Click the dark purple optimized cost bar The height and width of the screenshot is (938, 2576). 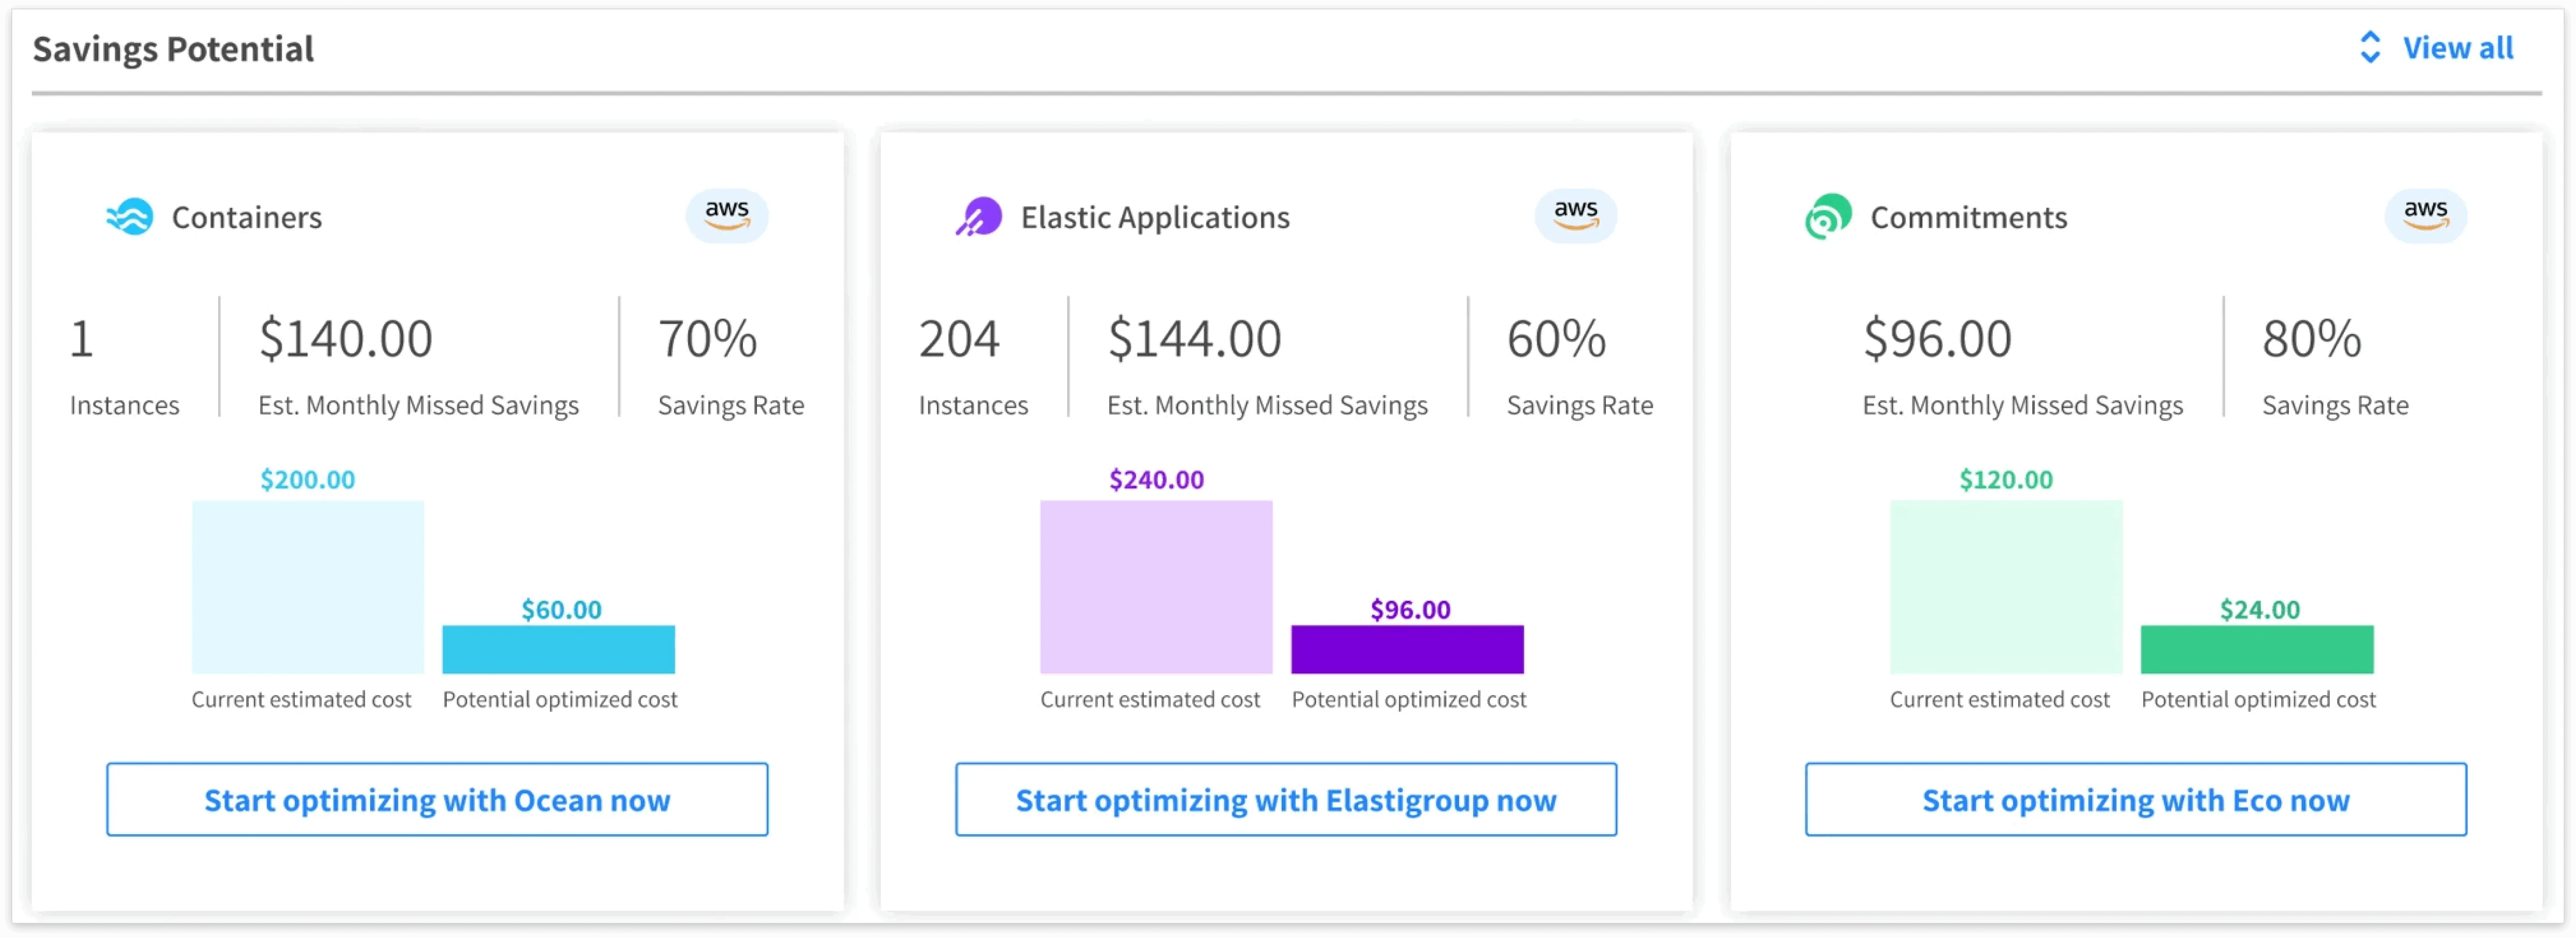tap(1408, 650)
